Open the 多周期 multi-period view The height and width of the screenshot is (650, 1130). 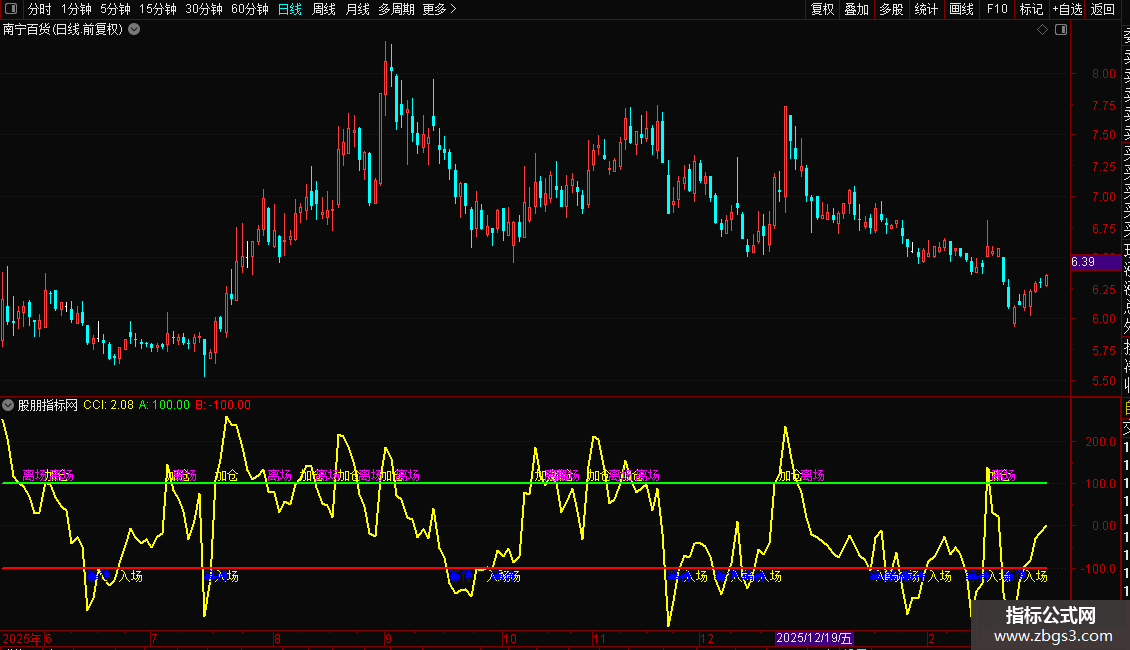pyautogui.click(x=397, y=9)
